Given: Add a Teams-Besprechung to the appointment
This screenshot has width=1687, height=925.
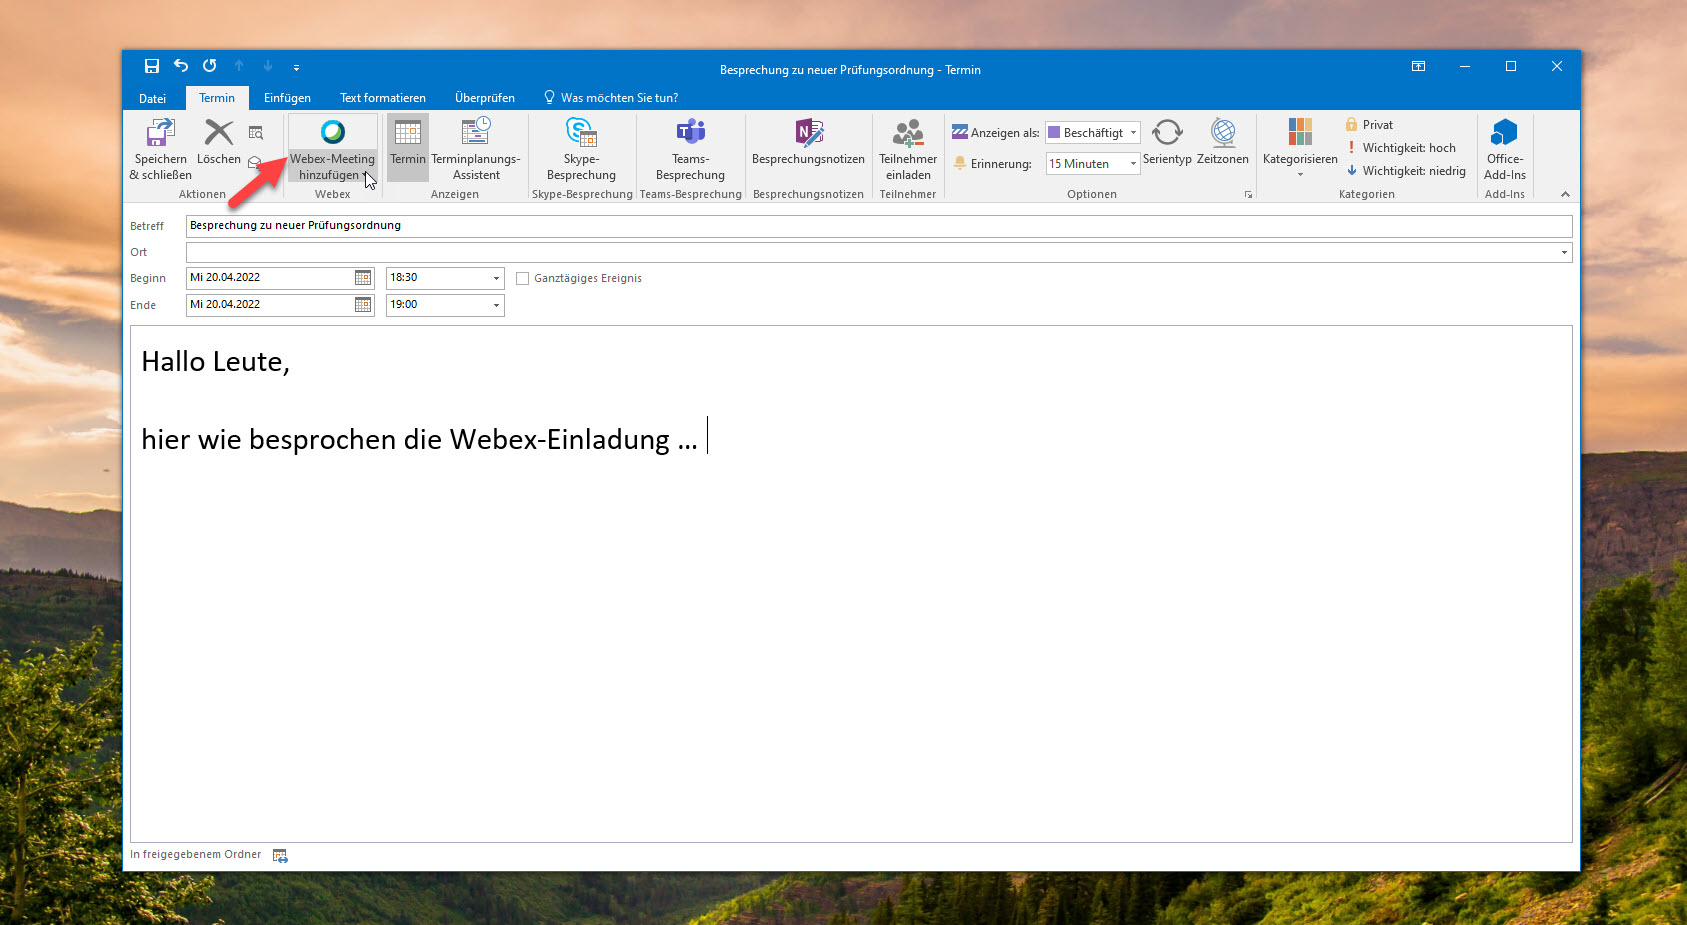Looking at the screenshot, I should click(x=690, y=148).
